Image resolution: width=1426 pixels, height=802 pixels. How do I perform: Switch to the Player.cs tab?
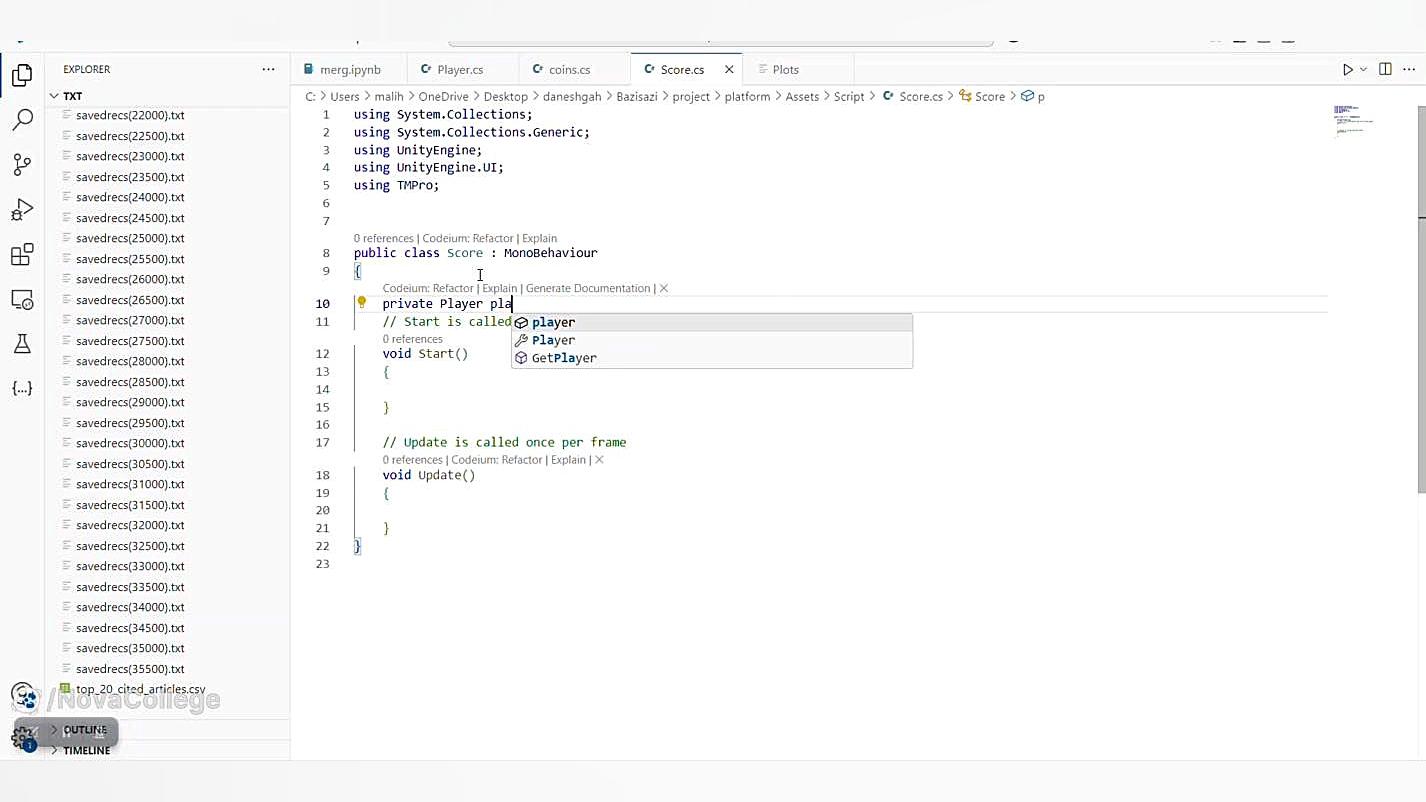tap(460, 69)
